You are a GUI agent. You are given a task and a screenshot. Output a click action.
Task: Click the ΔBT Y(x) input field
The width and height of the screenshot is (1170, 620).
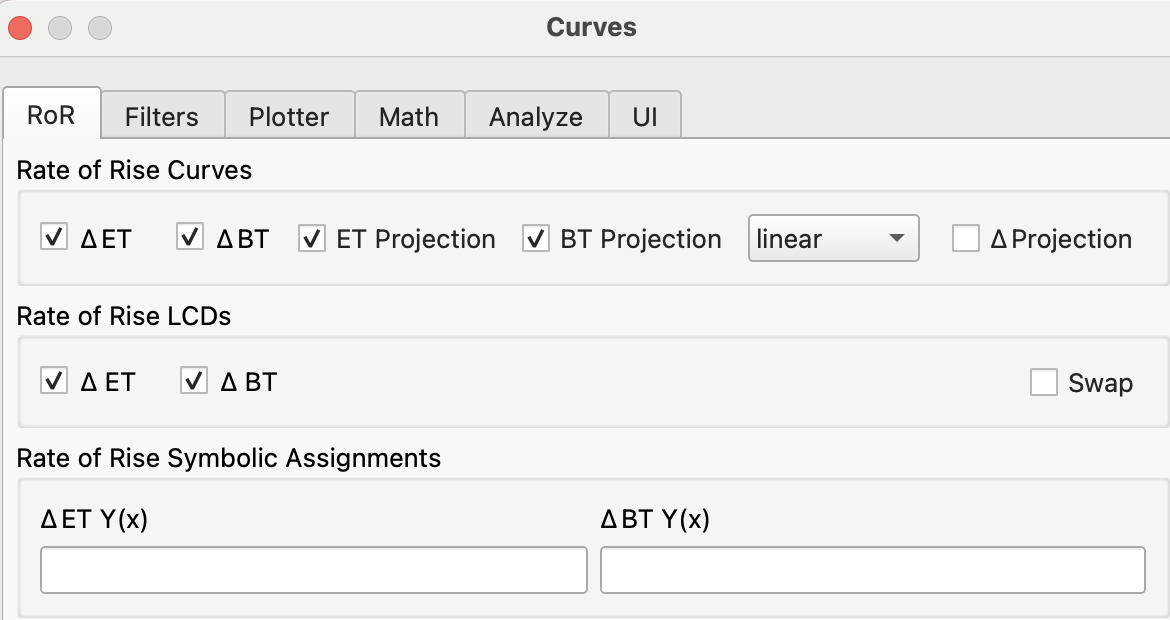873,569
